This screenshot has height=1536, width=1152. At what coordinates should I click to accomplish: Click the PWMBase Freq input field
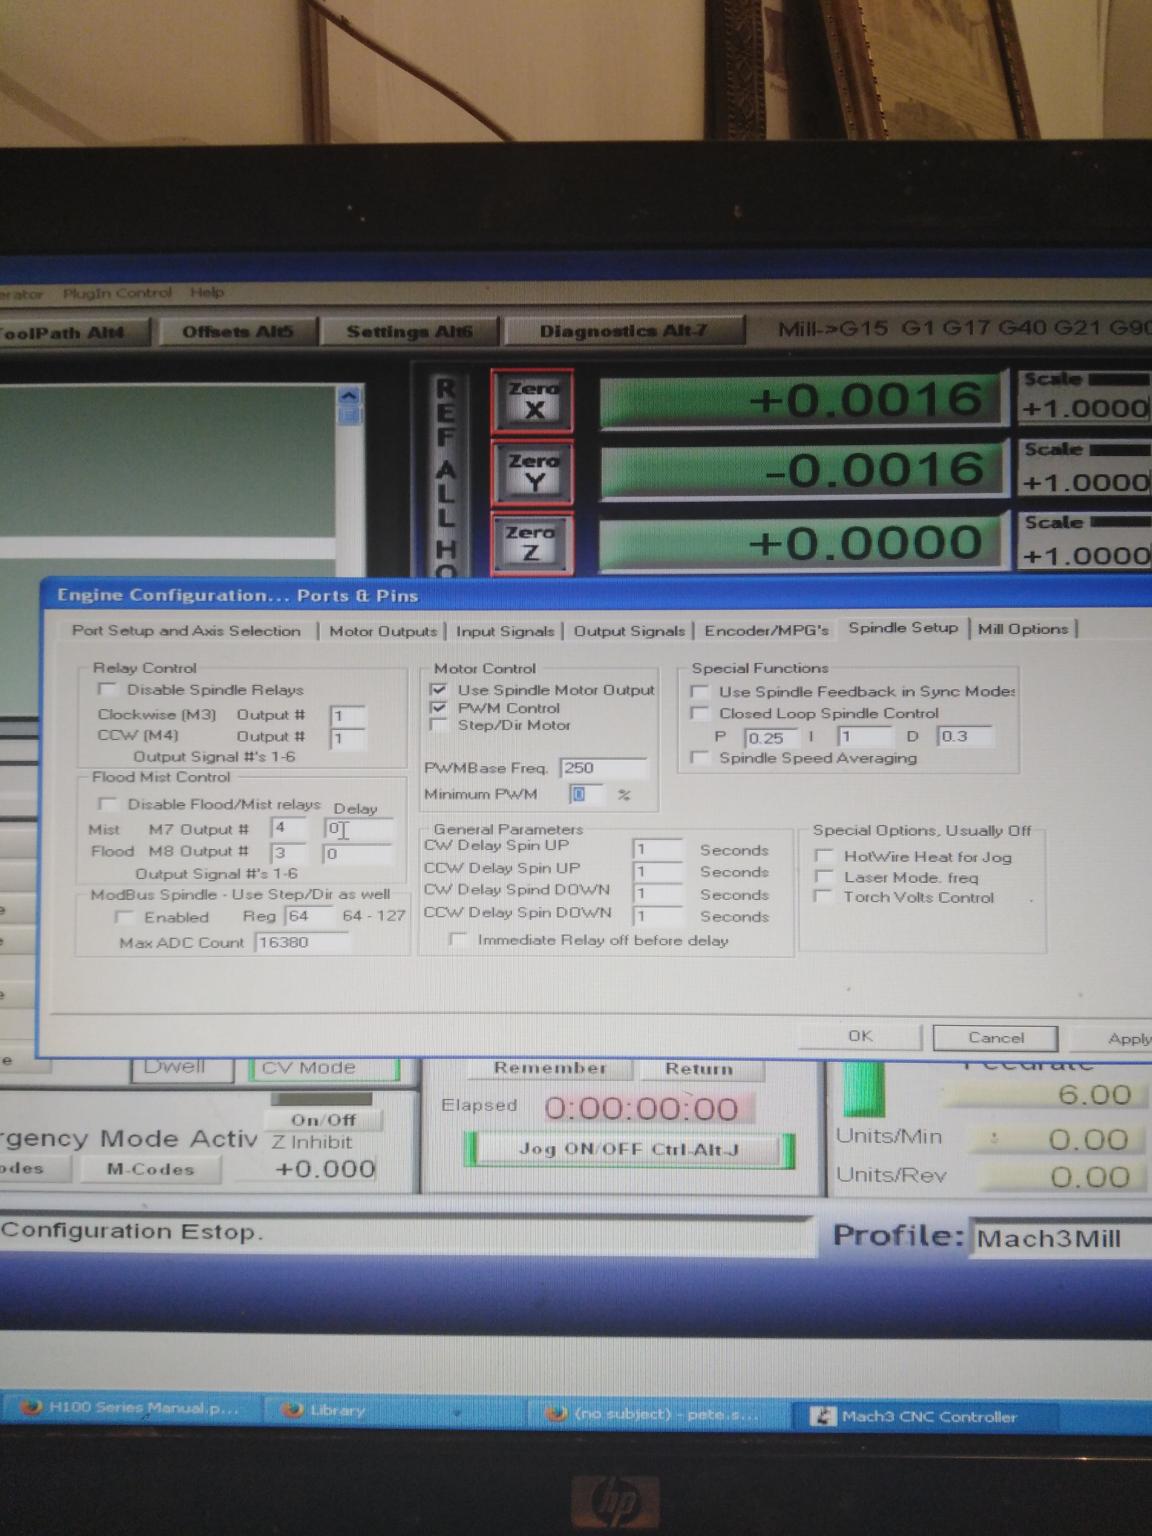(x=602, y=768)
